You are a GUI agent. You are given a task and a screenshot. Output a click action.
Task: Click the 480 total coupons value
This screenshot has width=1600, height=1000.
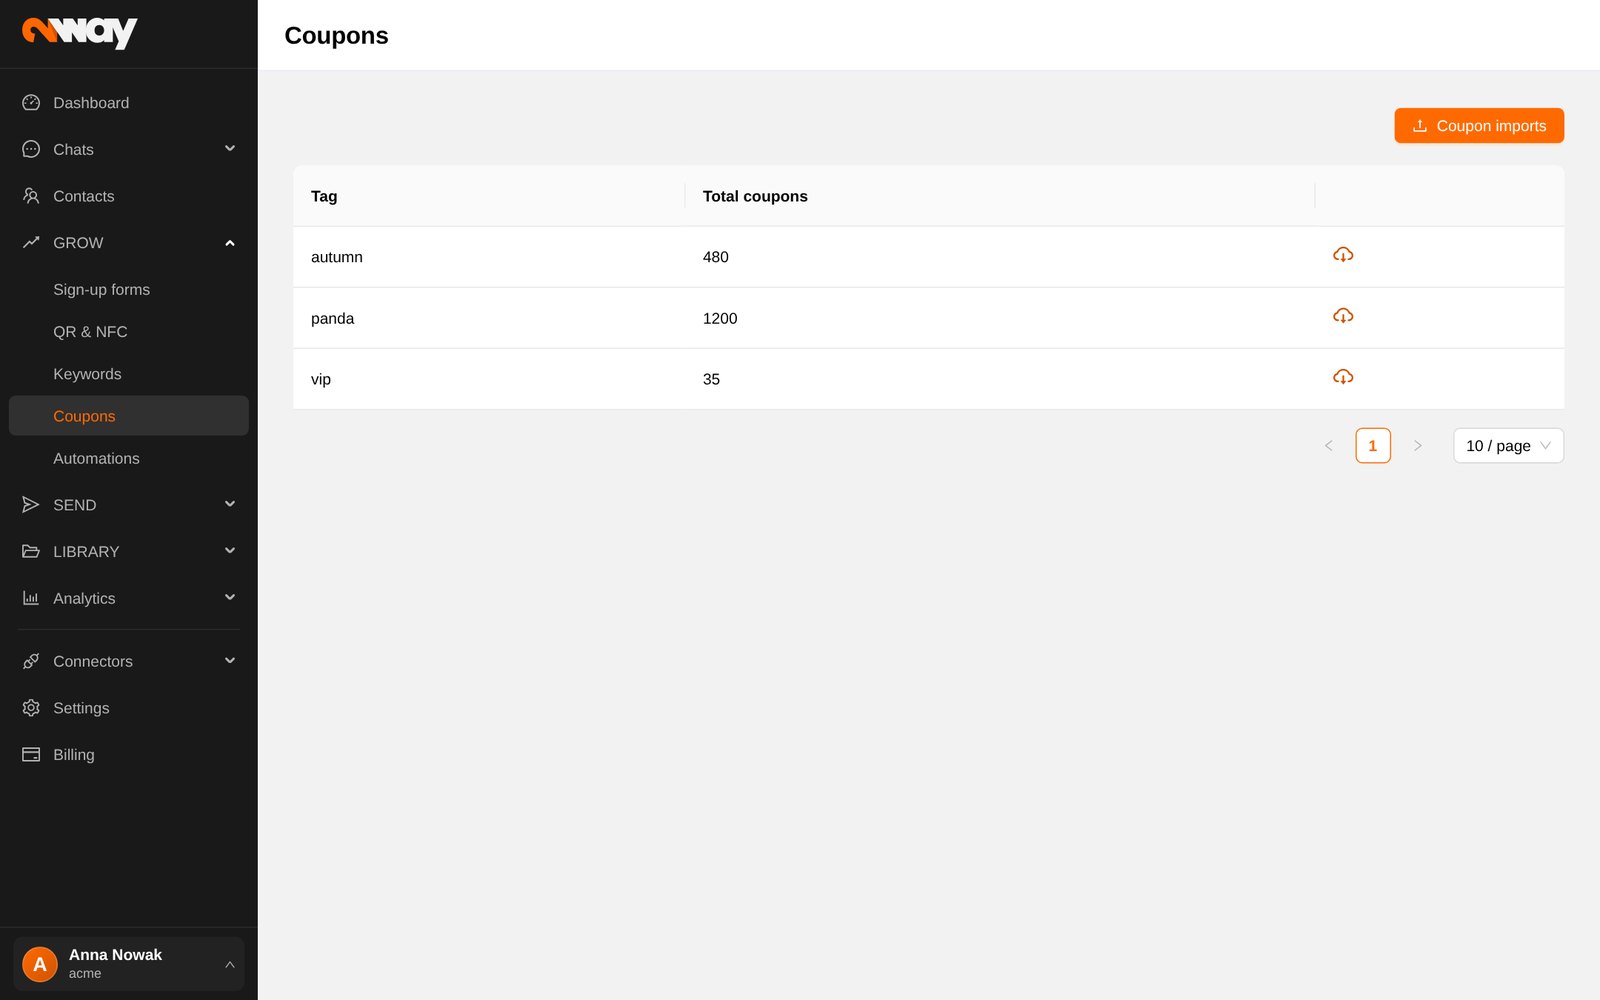click(x=716, y=257)
